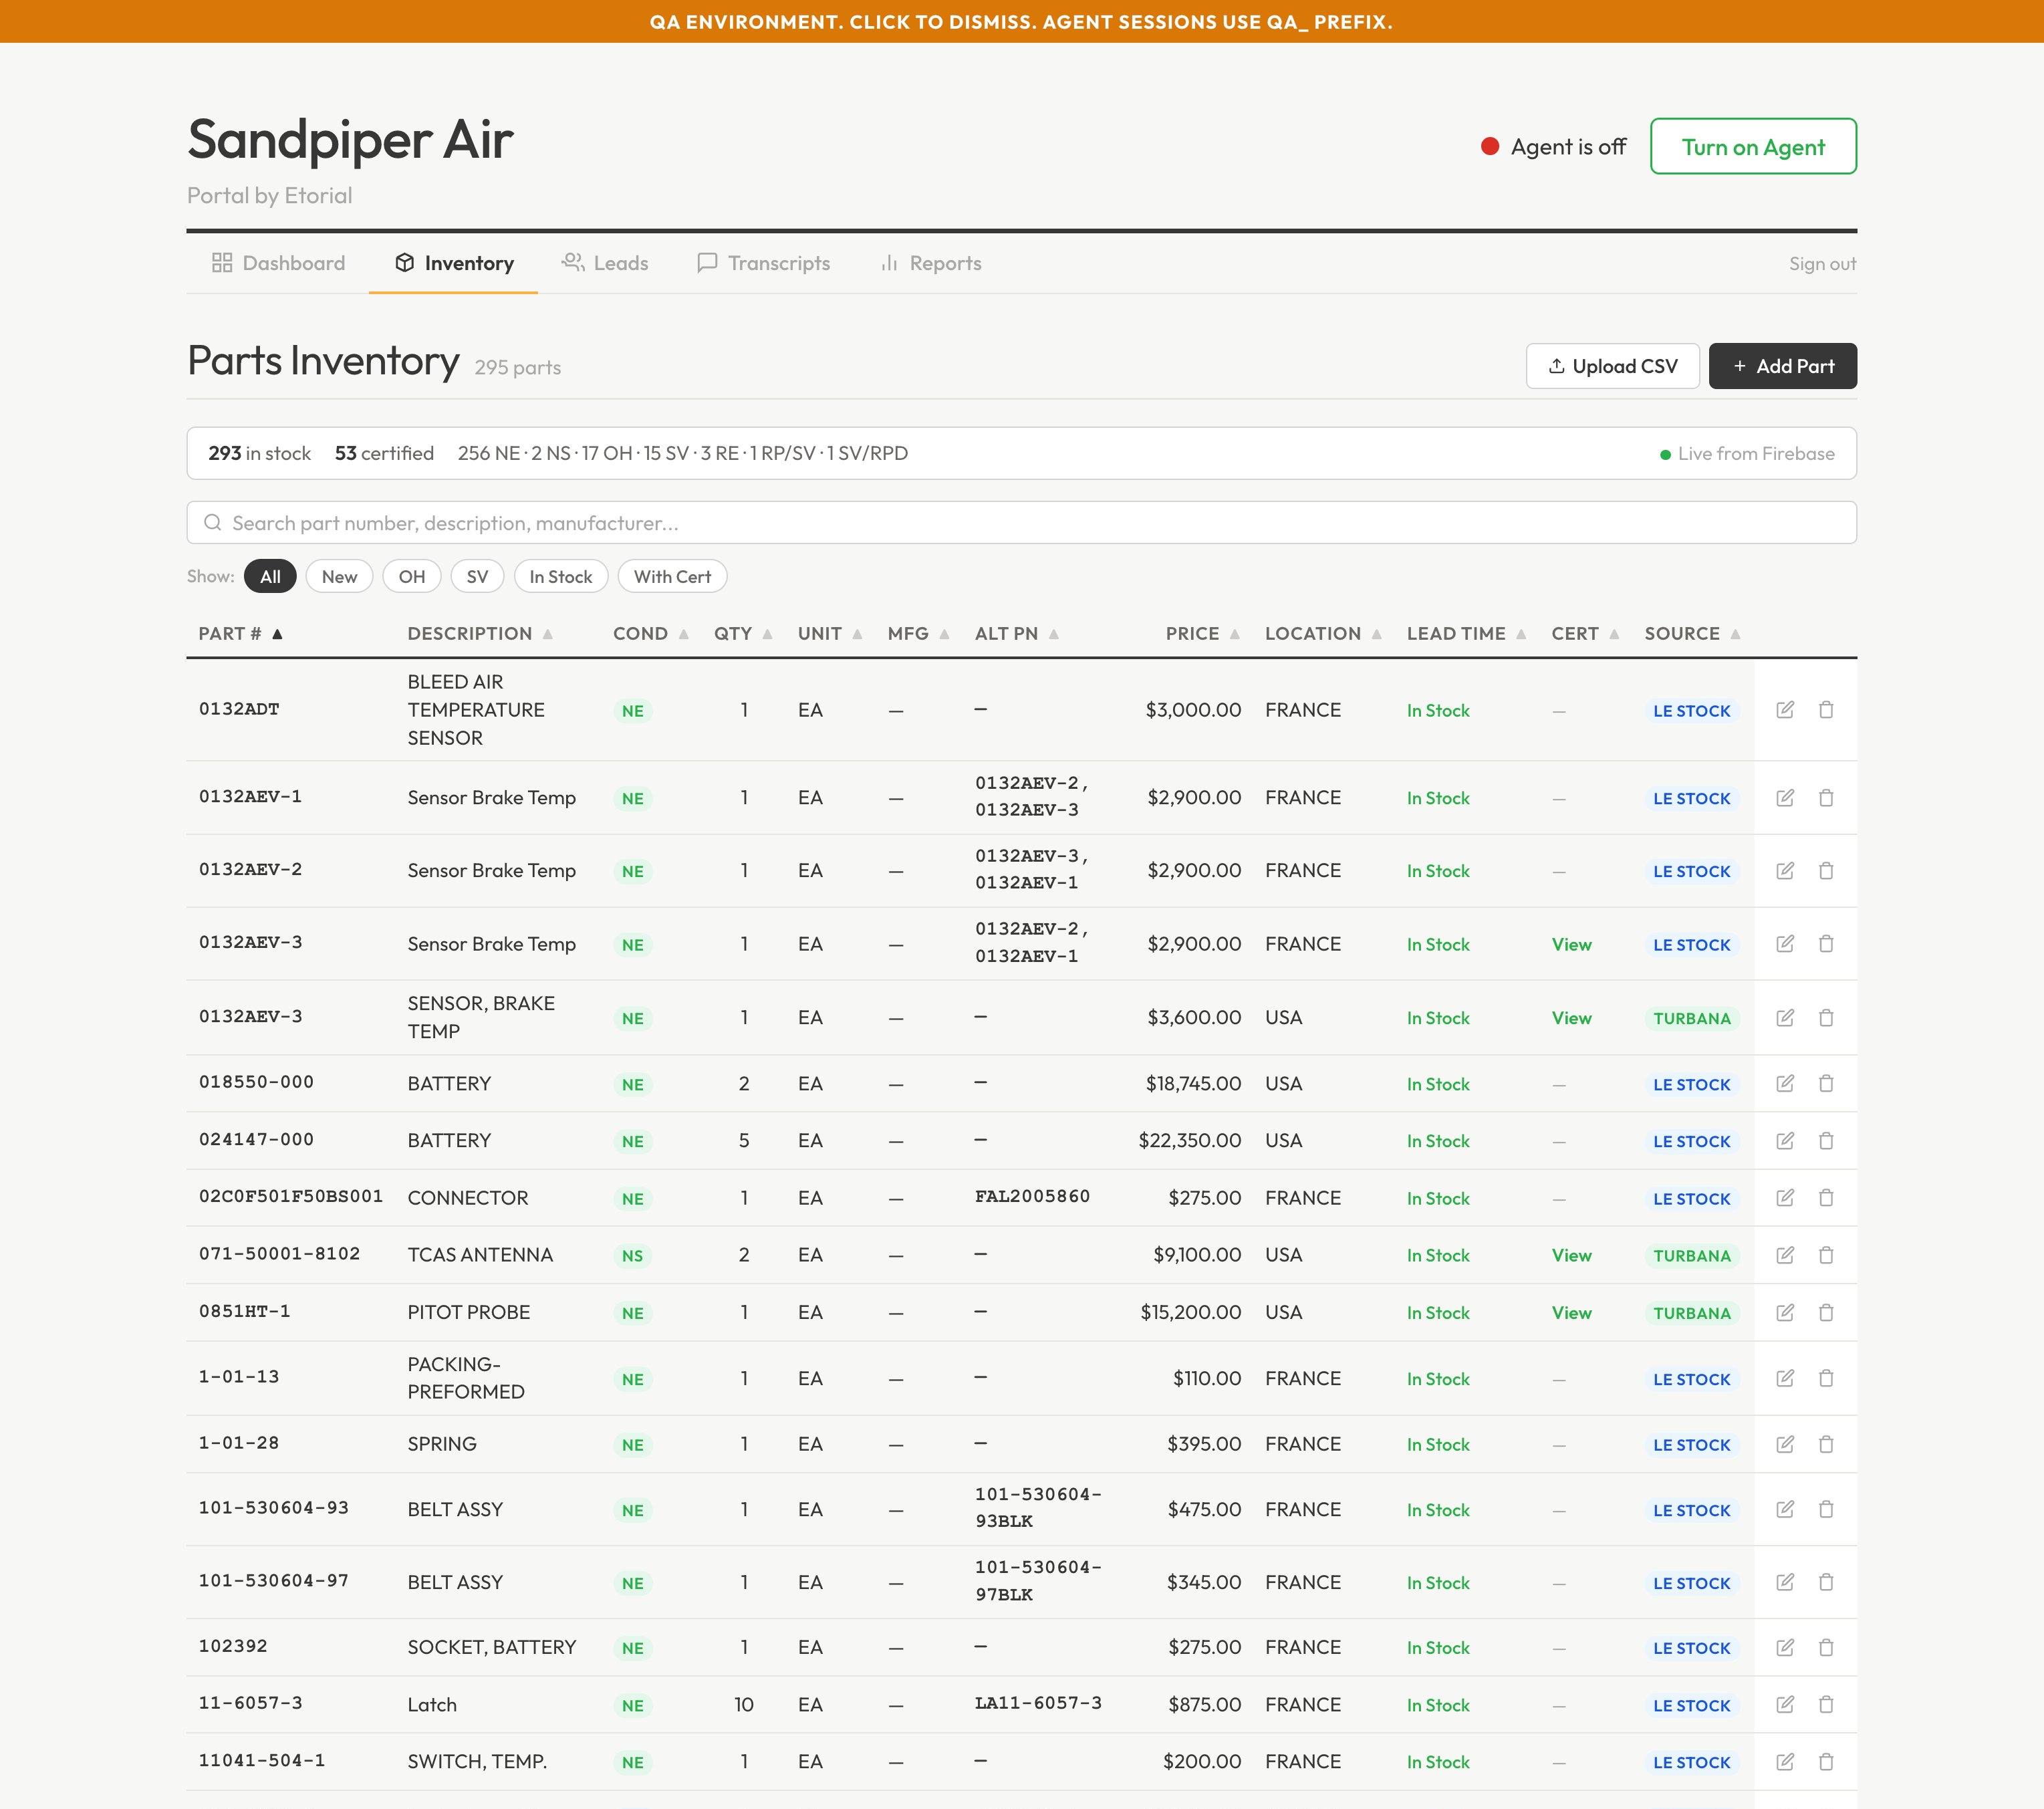2044x1809 pixels.
Task: Edit the 0132ADT bleed air sensor row
Action: click(1785, 710)
